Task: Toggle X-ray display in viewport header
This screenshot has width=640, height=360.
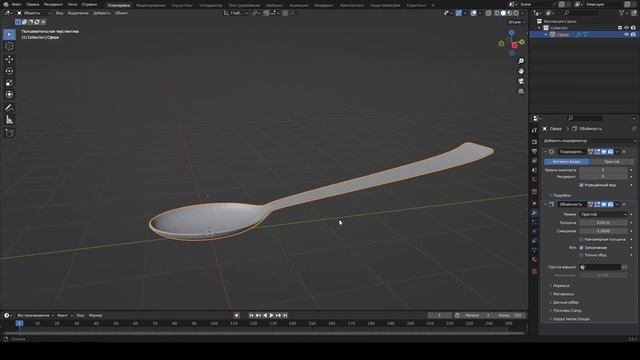Action: 488,13
